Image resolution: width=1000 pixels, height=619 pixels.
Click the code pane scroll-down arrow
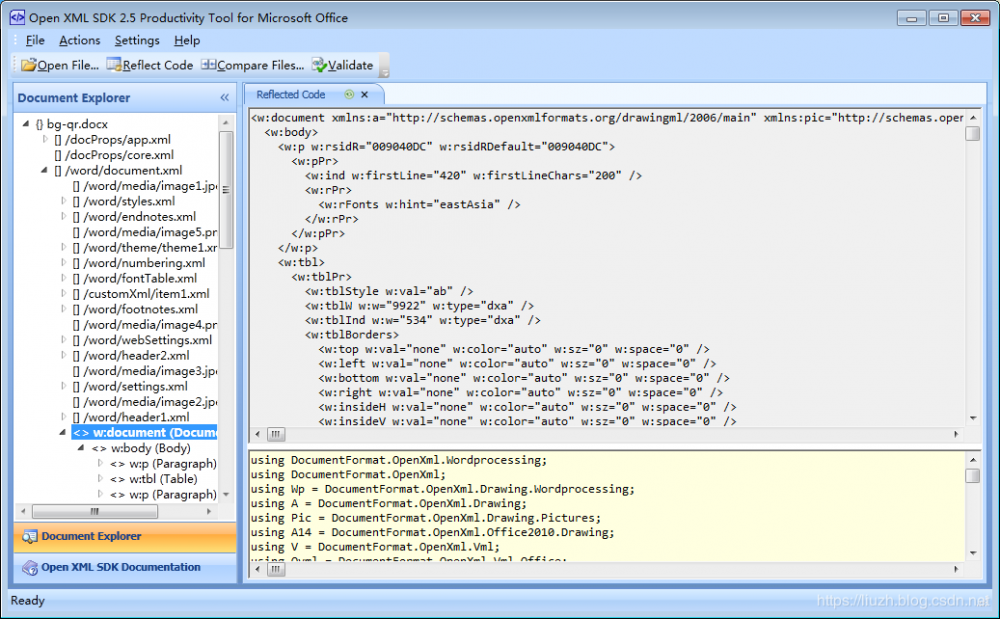click(973, 553)
